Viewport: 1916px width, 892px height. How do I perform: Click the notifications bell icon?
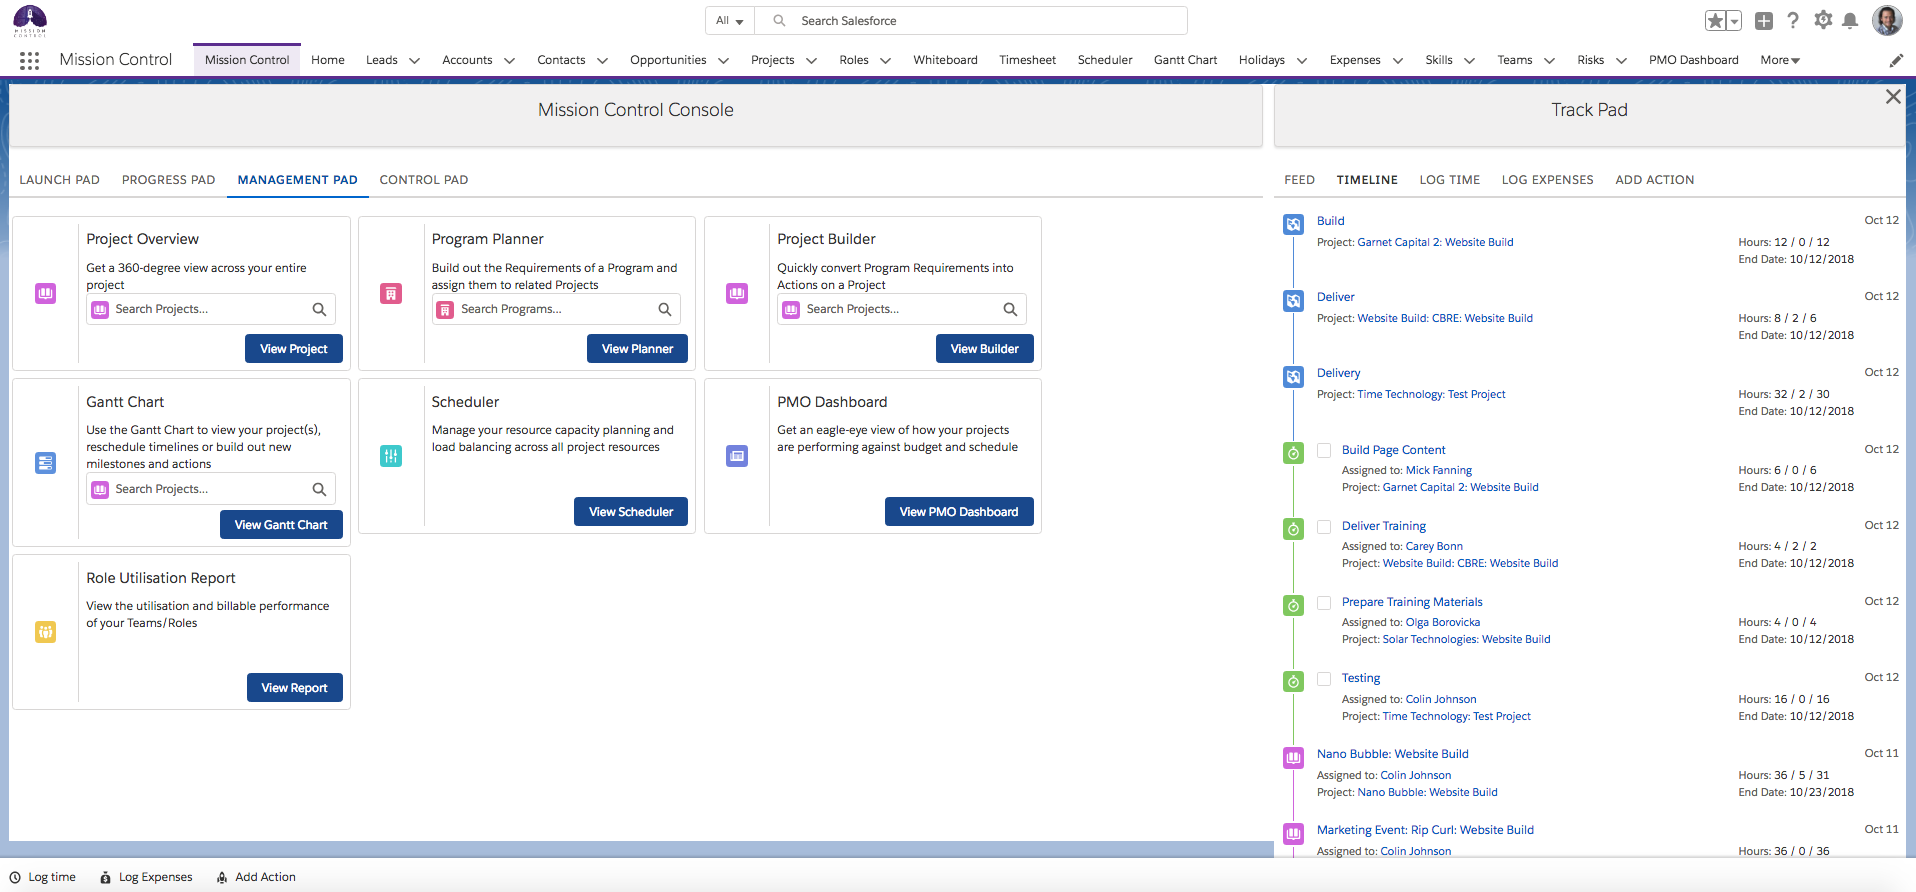[x=1850, y=21]
